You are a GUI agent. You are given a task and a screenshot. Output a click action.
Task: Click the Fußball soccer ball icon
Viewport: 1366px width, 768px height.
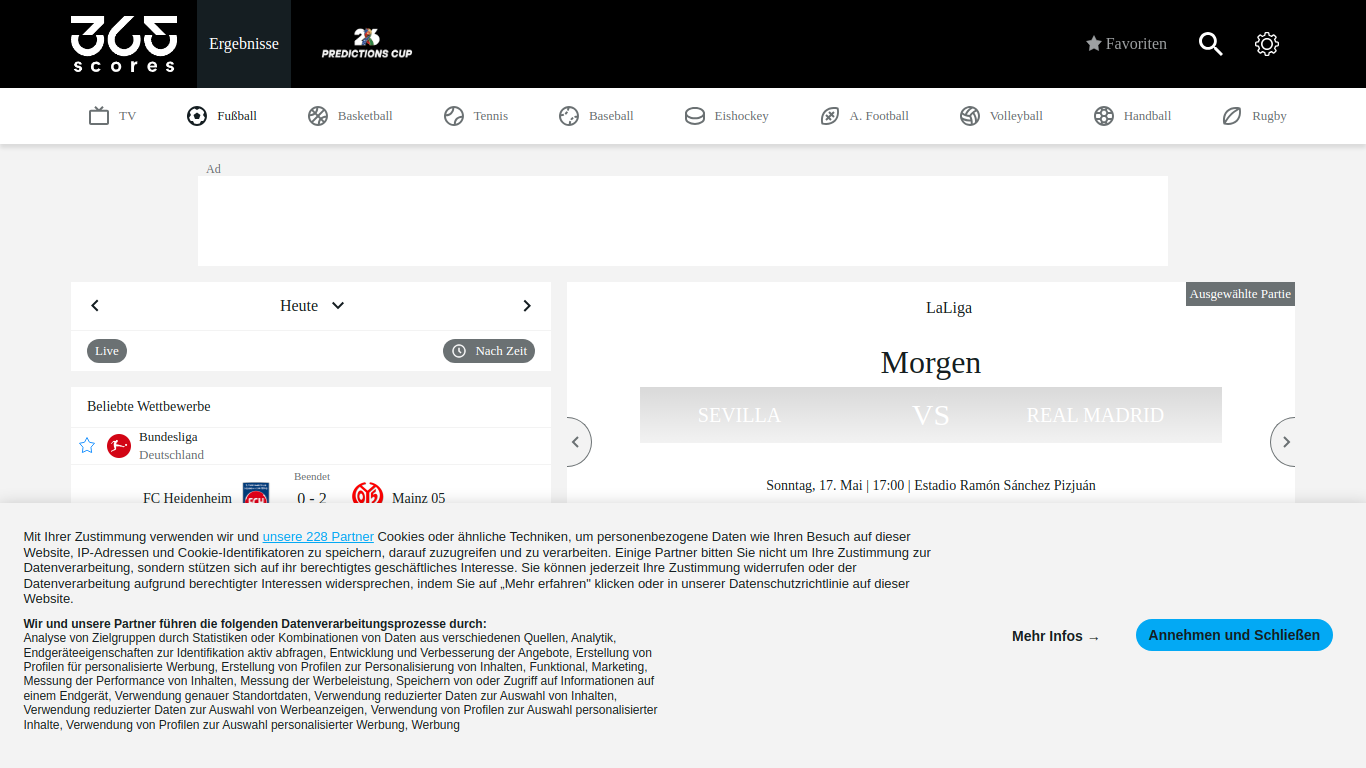[x=197, y=116]
